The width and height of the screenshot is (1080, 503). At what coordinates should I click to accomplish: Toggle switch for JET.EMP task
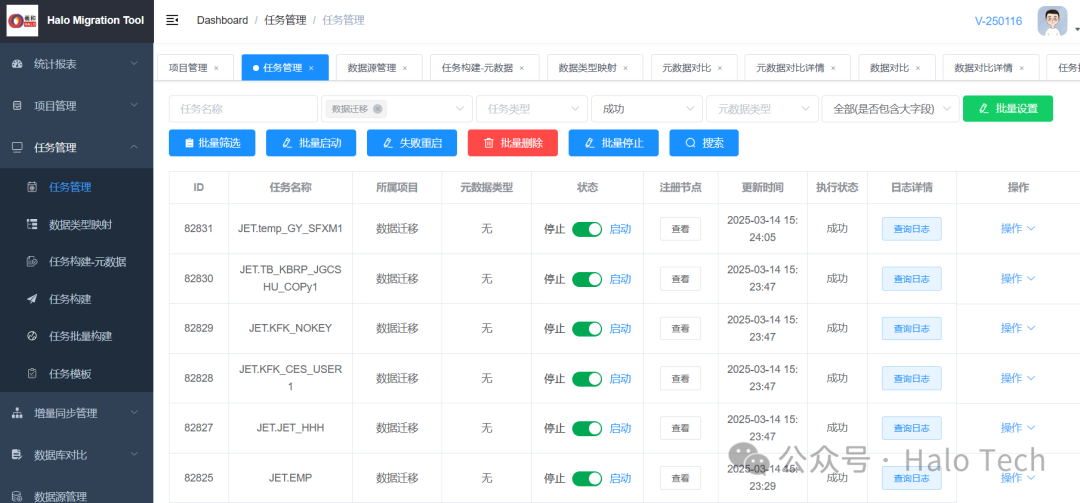click(587, 478)
